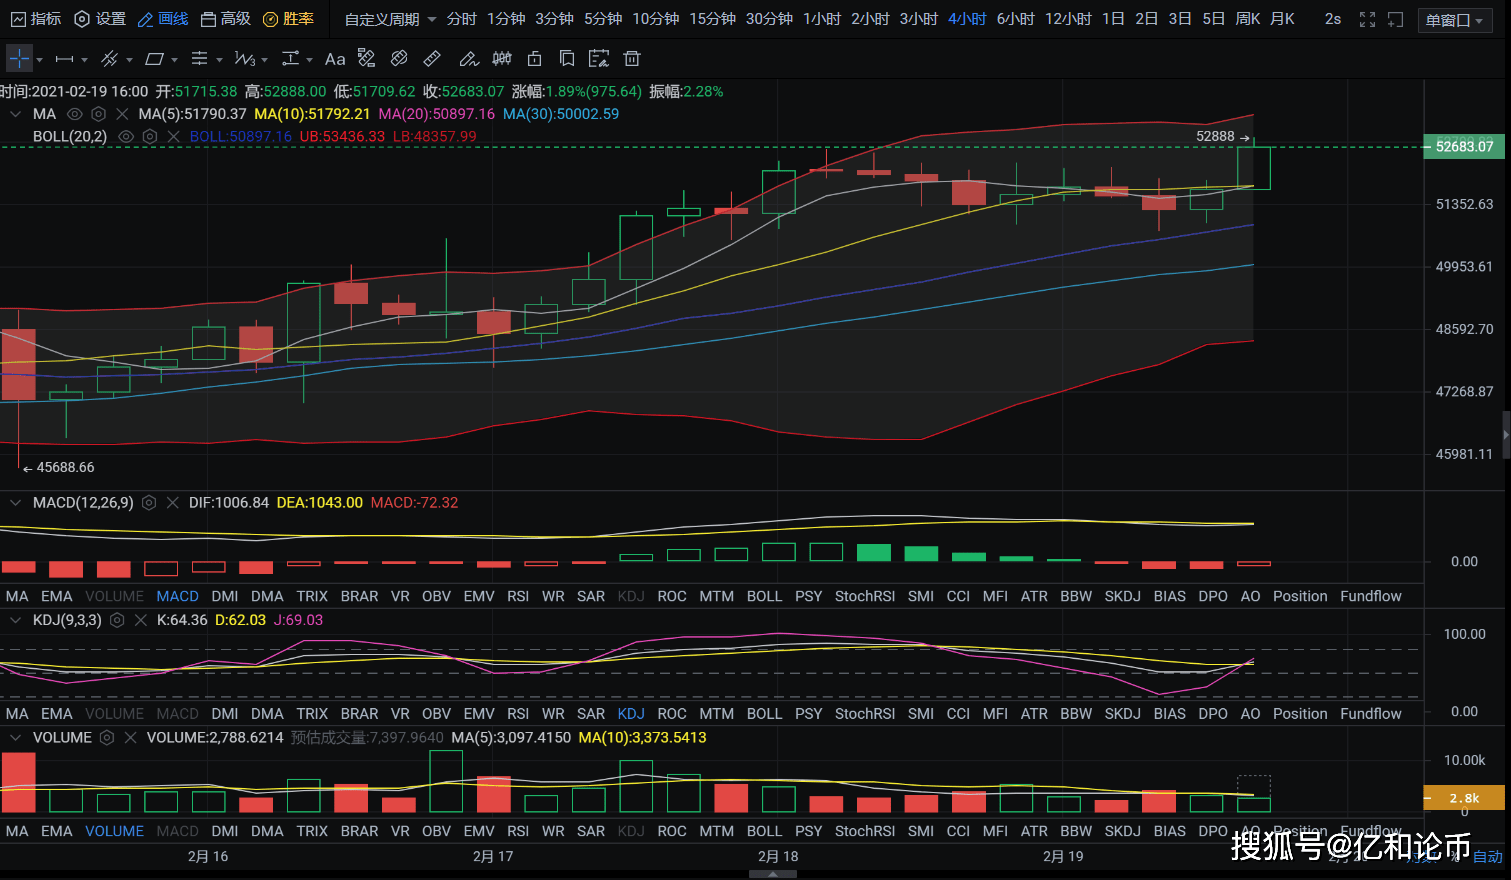Select the 周K weekly timeframe
1511x880 pixels.
coord(1247,19)
